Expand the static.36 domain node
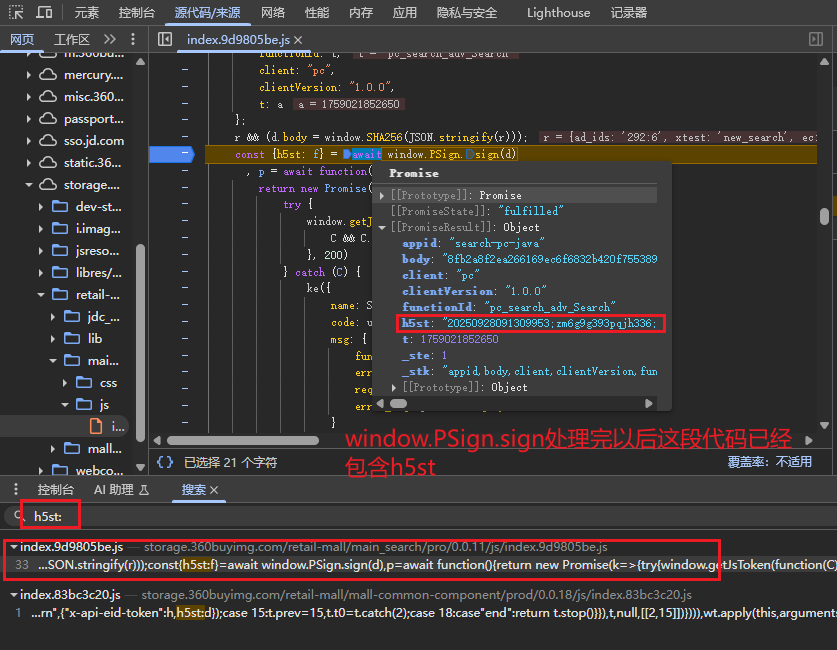 point(28,162)
